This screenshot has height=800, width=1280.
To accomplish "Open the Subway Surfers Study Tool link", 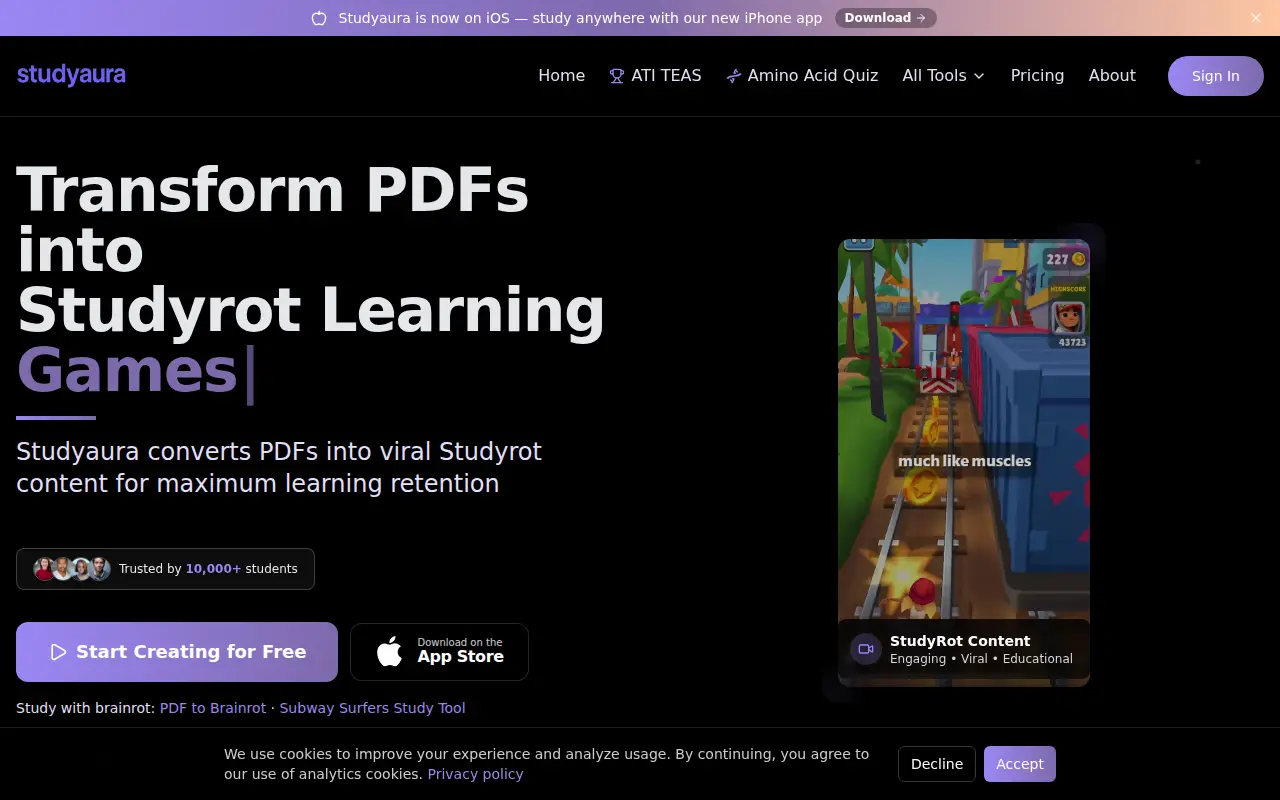I will coord(372,708).
